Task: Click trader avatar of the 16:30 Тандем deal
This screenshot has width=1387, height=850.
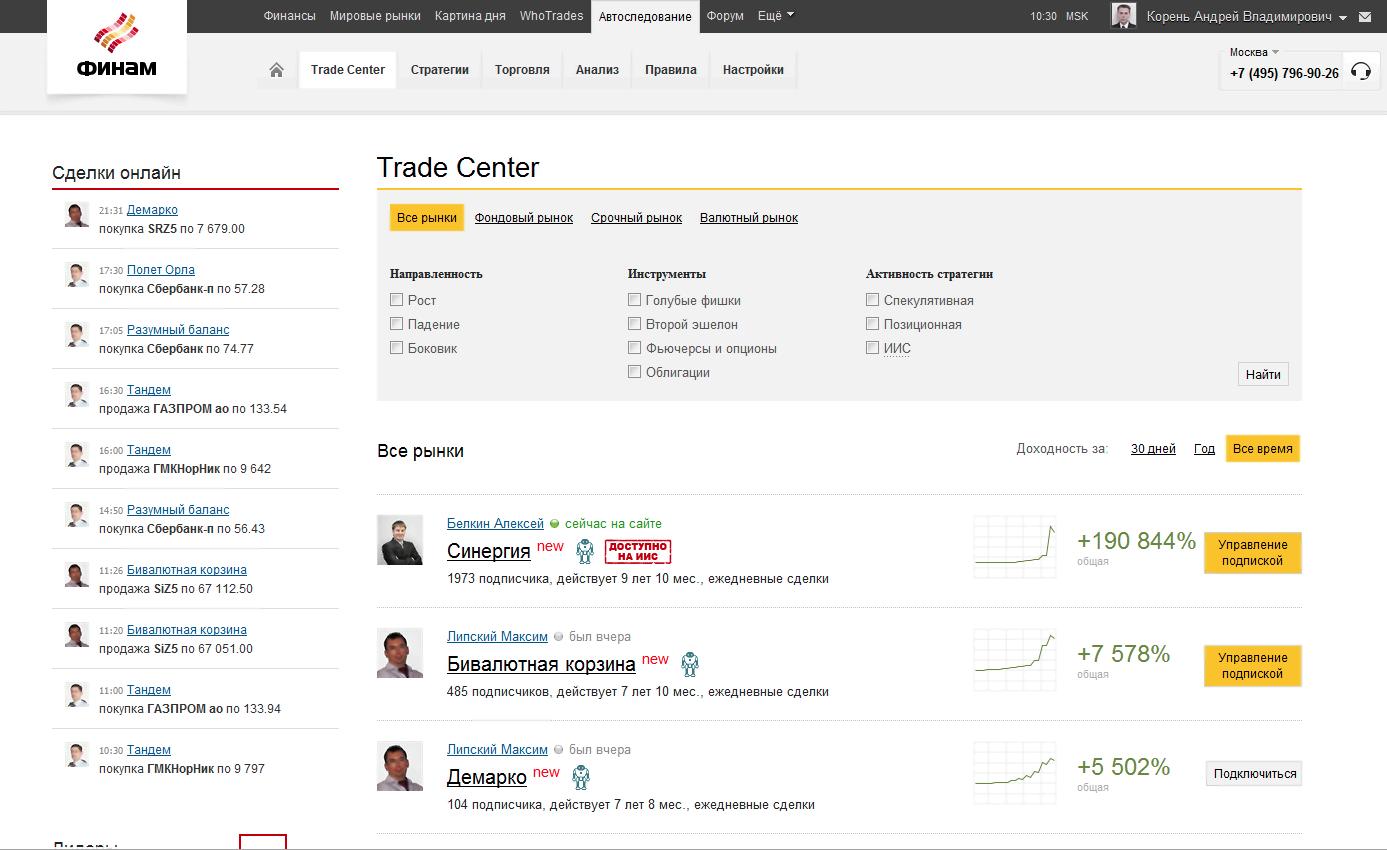Action: click(77, 395)
